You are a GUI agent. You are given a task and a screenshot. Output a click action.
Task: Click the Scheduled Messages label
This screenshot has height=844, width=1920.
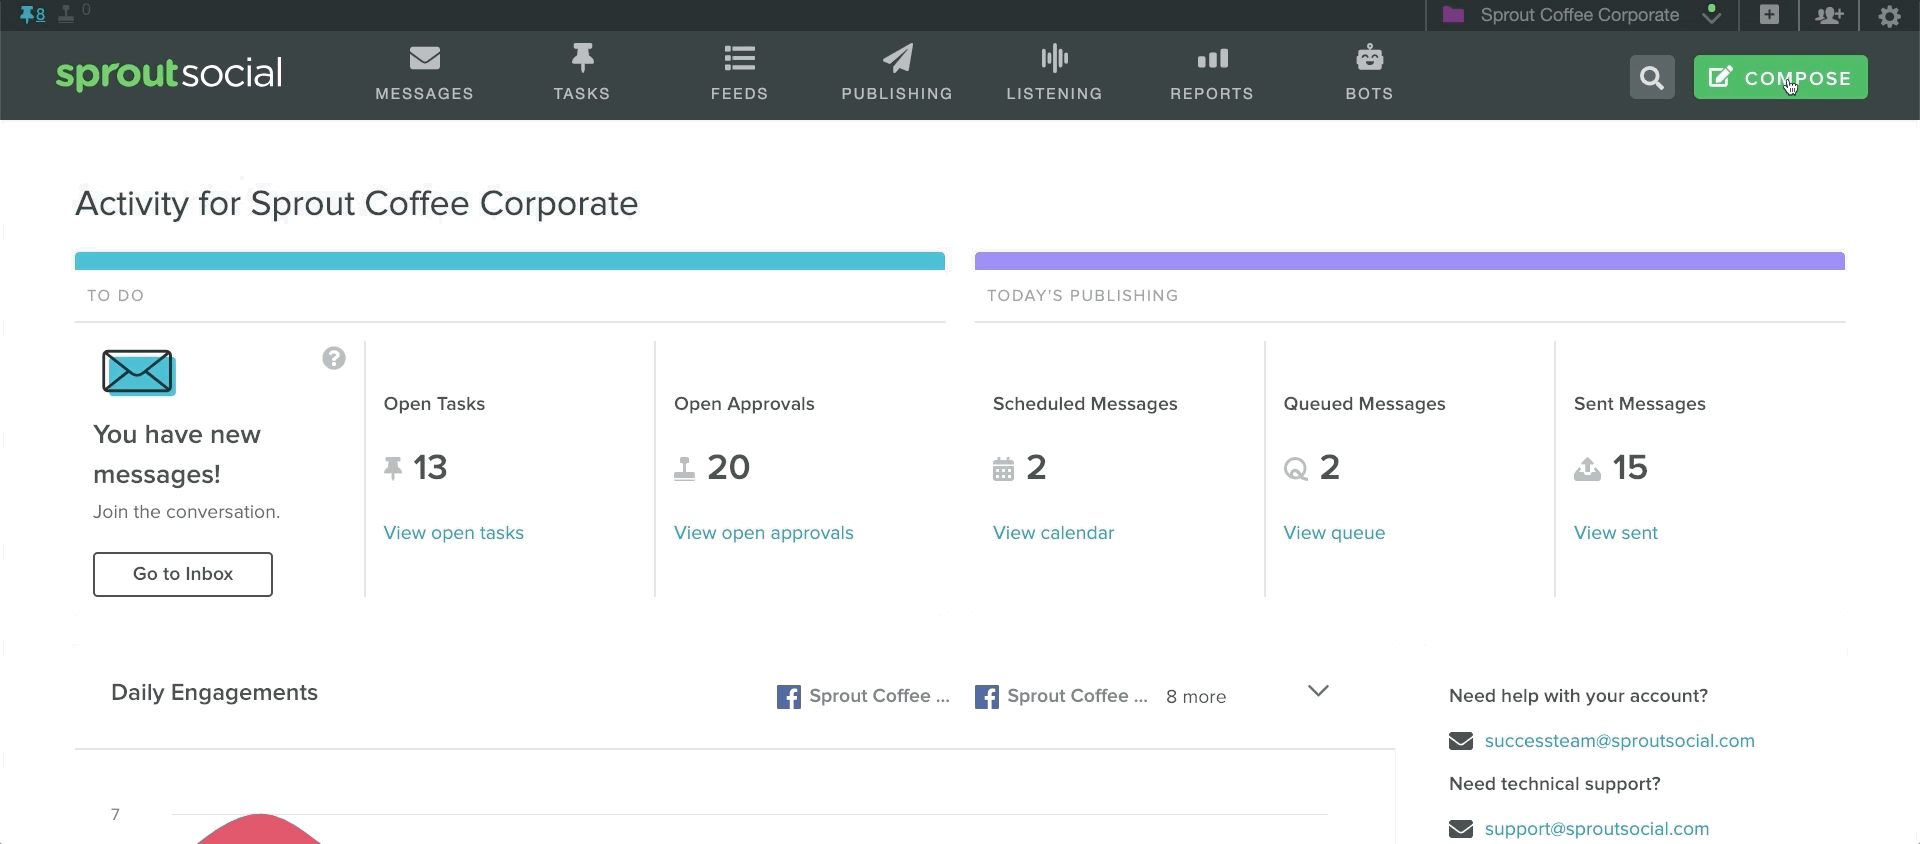click(x=1085, y=404)
